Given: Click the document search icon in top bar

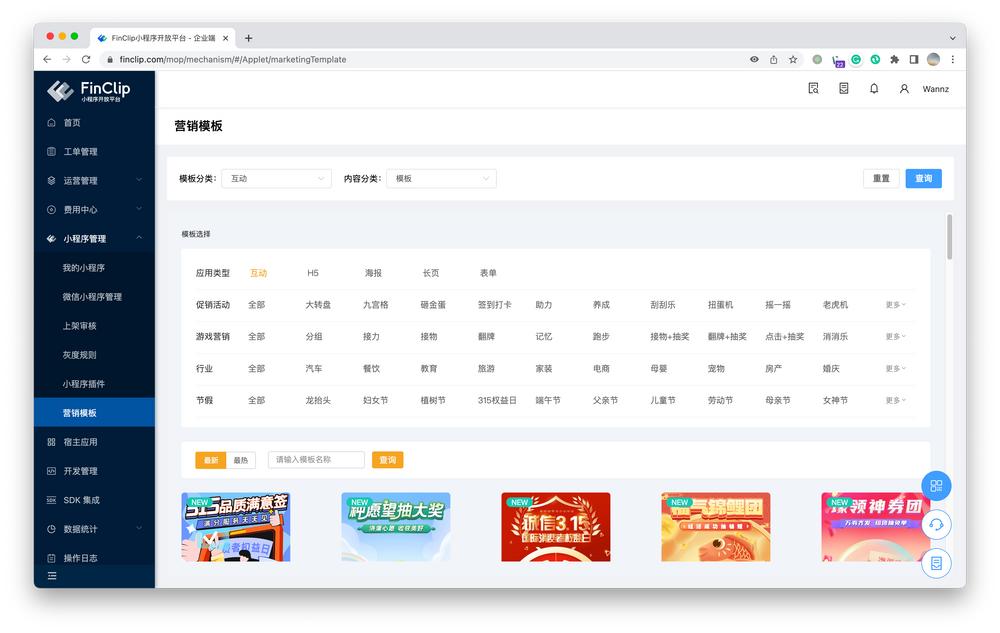Looking at the screenshot, I should (814, 89).
